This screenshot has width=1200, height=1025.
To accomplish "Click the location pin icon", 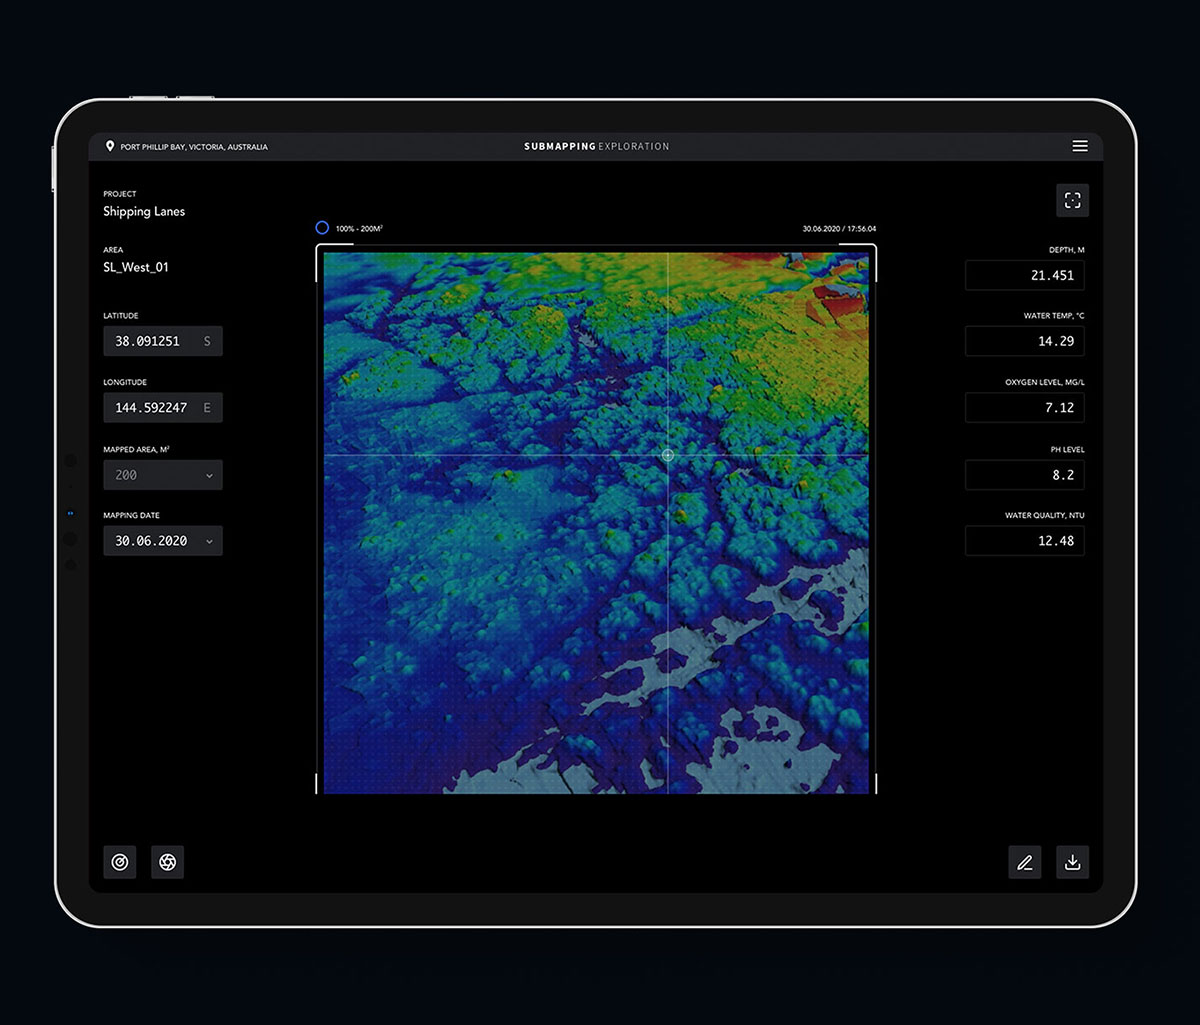I will (110, 146).
